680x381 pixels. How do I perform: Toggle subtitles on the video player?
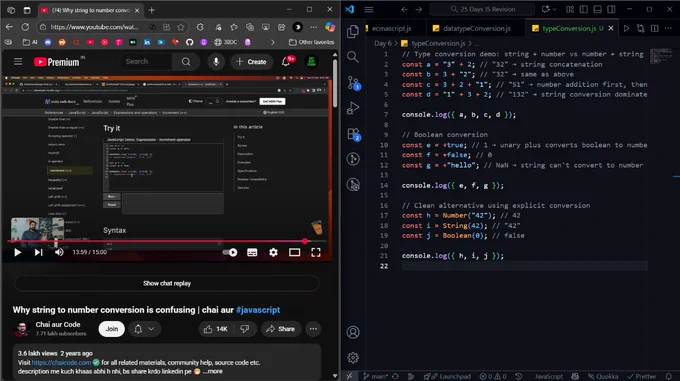tap(252, 252)
